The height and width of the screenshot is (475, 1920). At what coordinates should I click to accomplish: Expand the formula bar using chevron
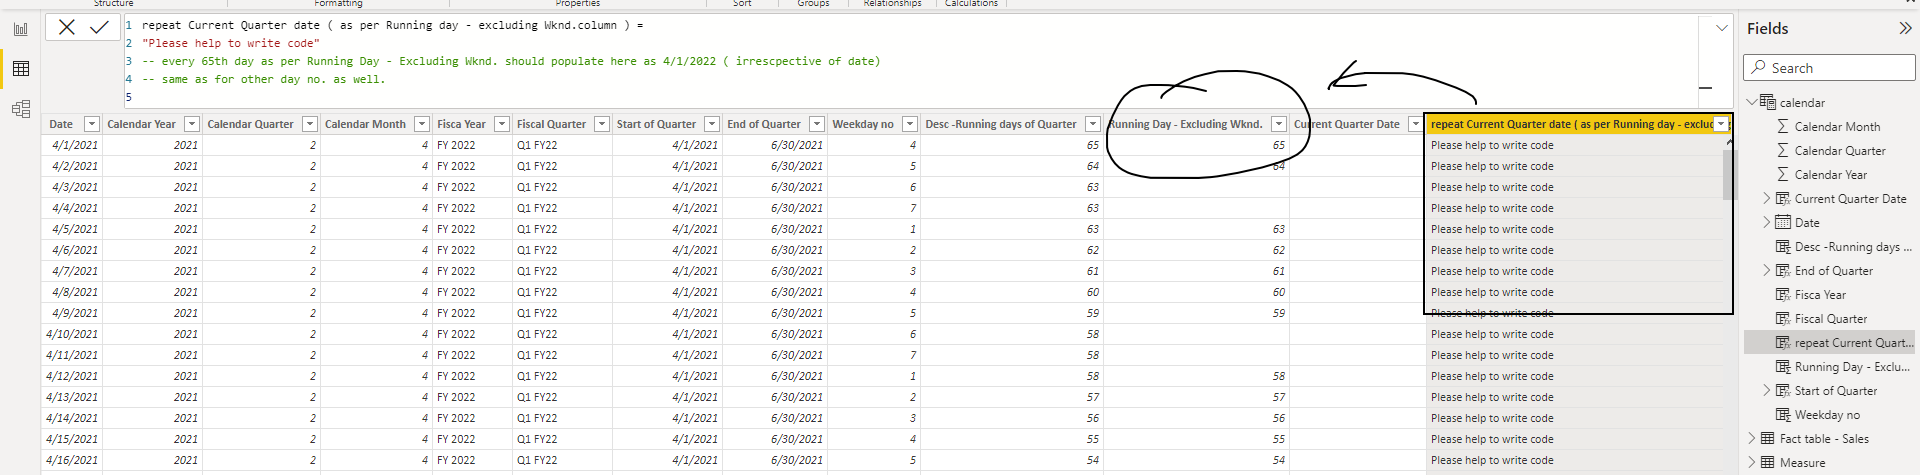(1722, 28)
